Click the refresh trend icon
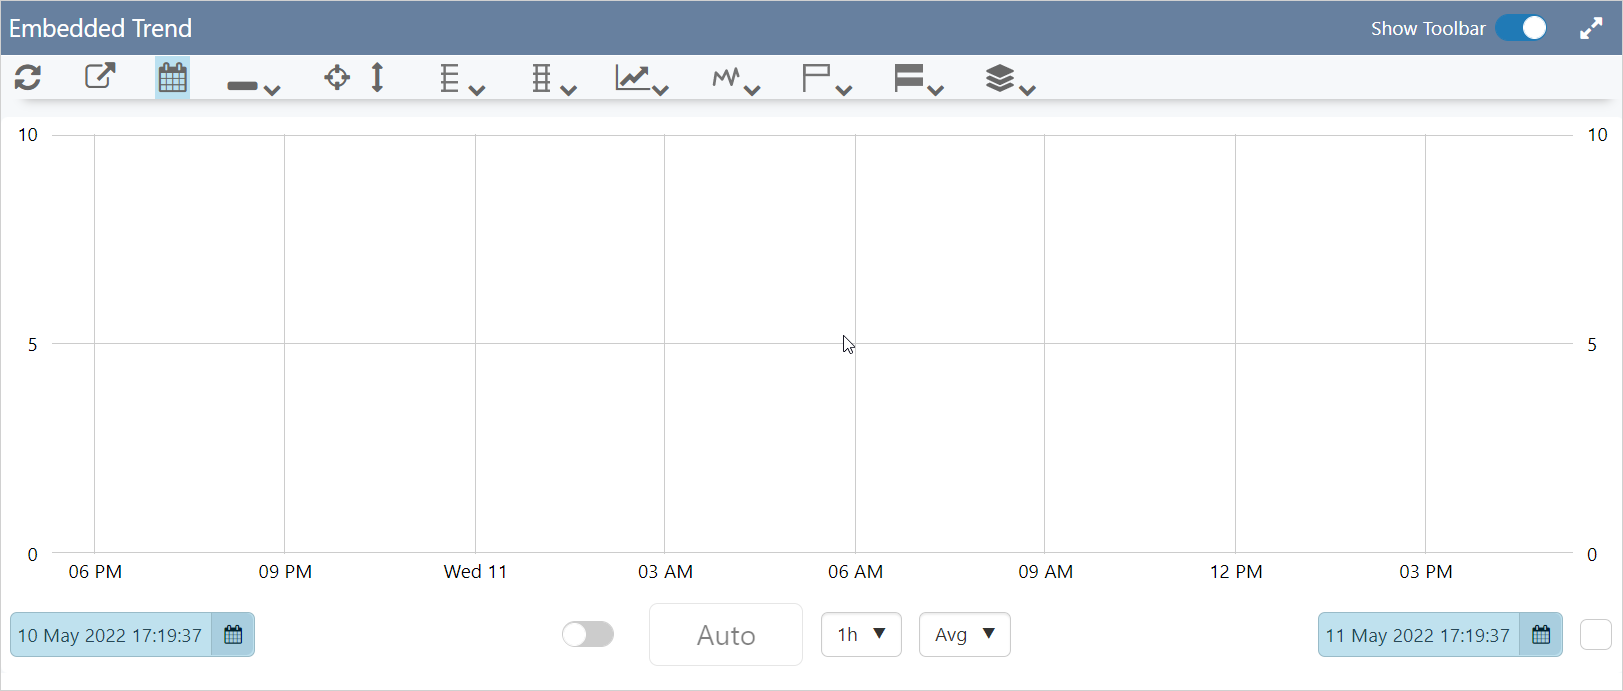Image resolution: width=1623 pixels, height=691 pixels. 28,77
